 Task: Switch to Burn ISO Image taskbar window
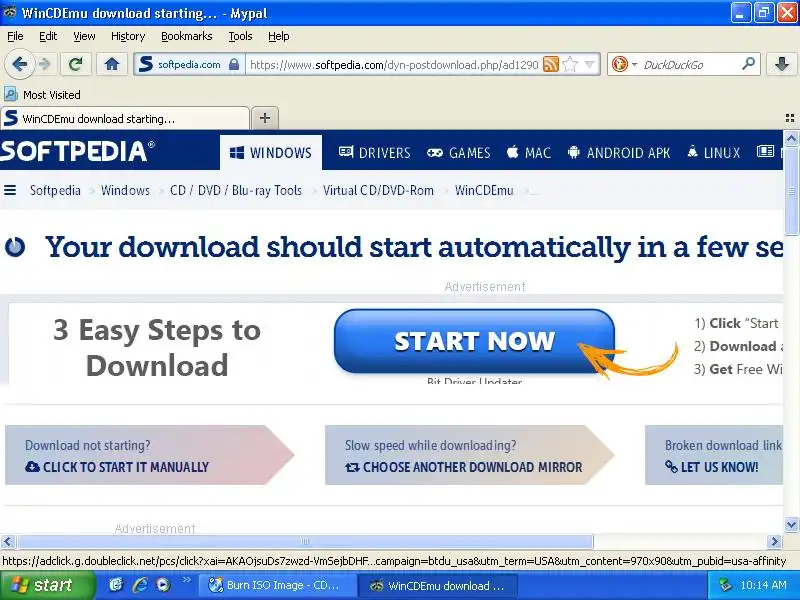pyautogui.click(x=276, y=585)
